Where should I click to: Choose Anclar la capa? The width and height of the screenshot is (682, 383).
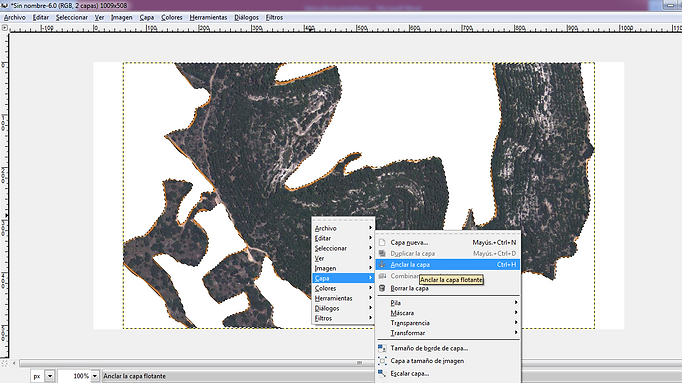pos(448,264)
